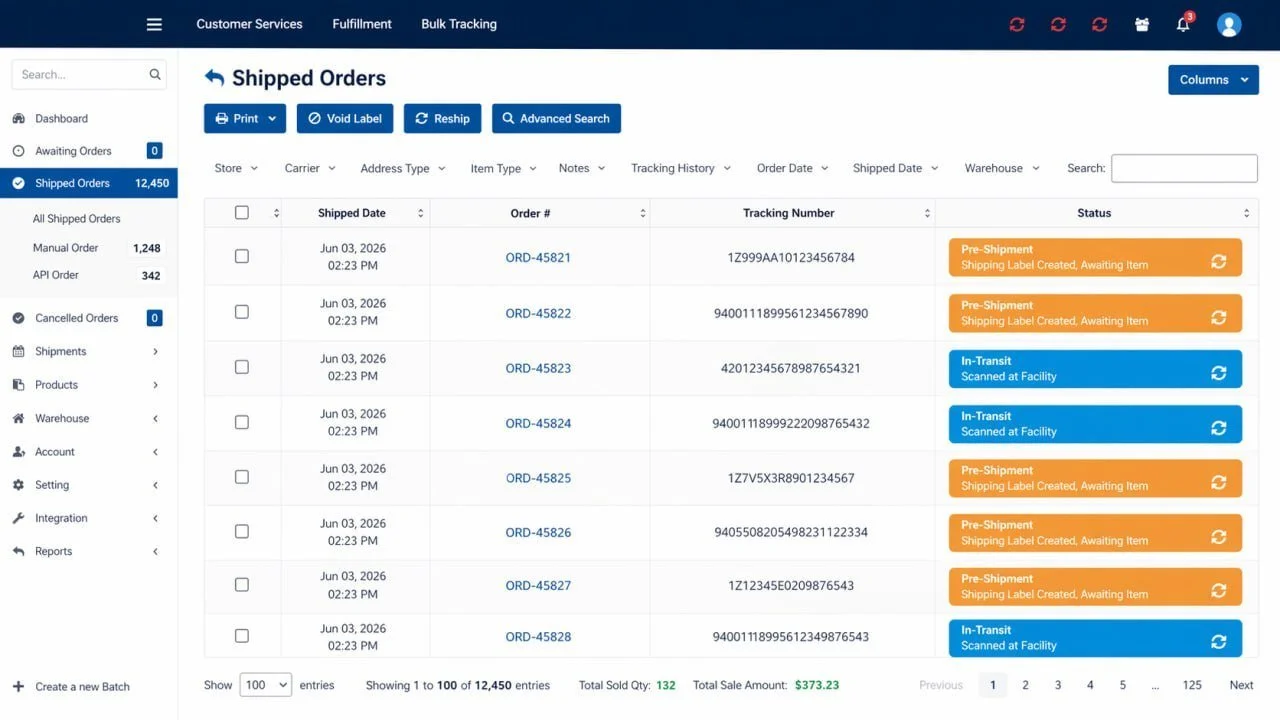This screenshot has width=1280, height=720.
Task: Click tracking number 1Z999AA10123456784
Action: click(x=790, y=257)
